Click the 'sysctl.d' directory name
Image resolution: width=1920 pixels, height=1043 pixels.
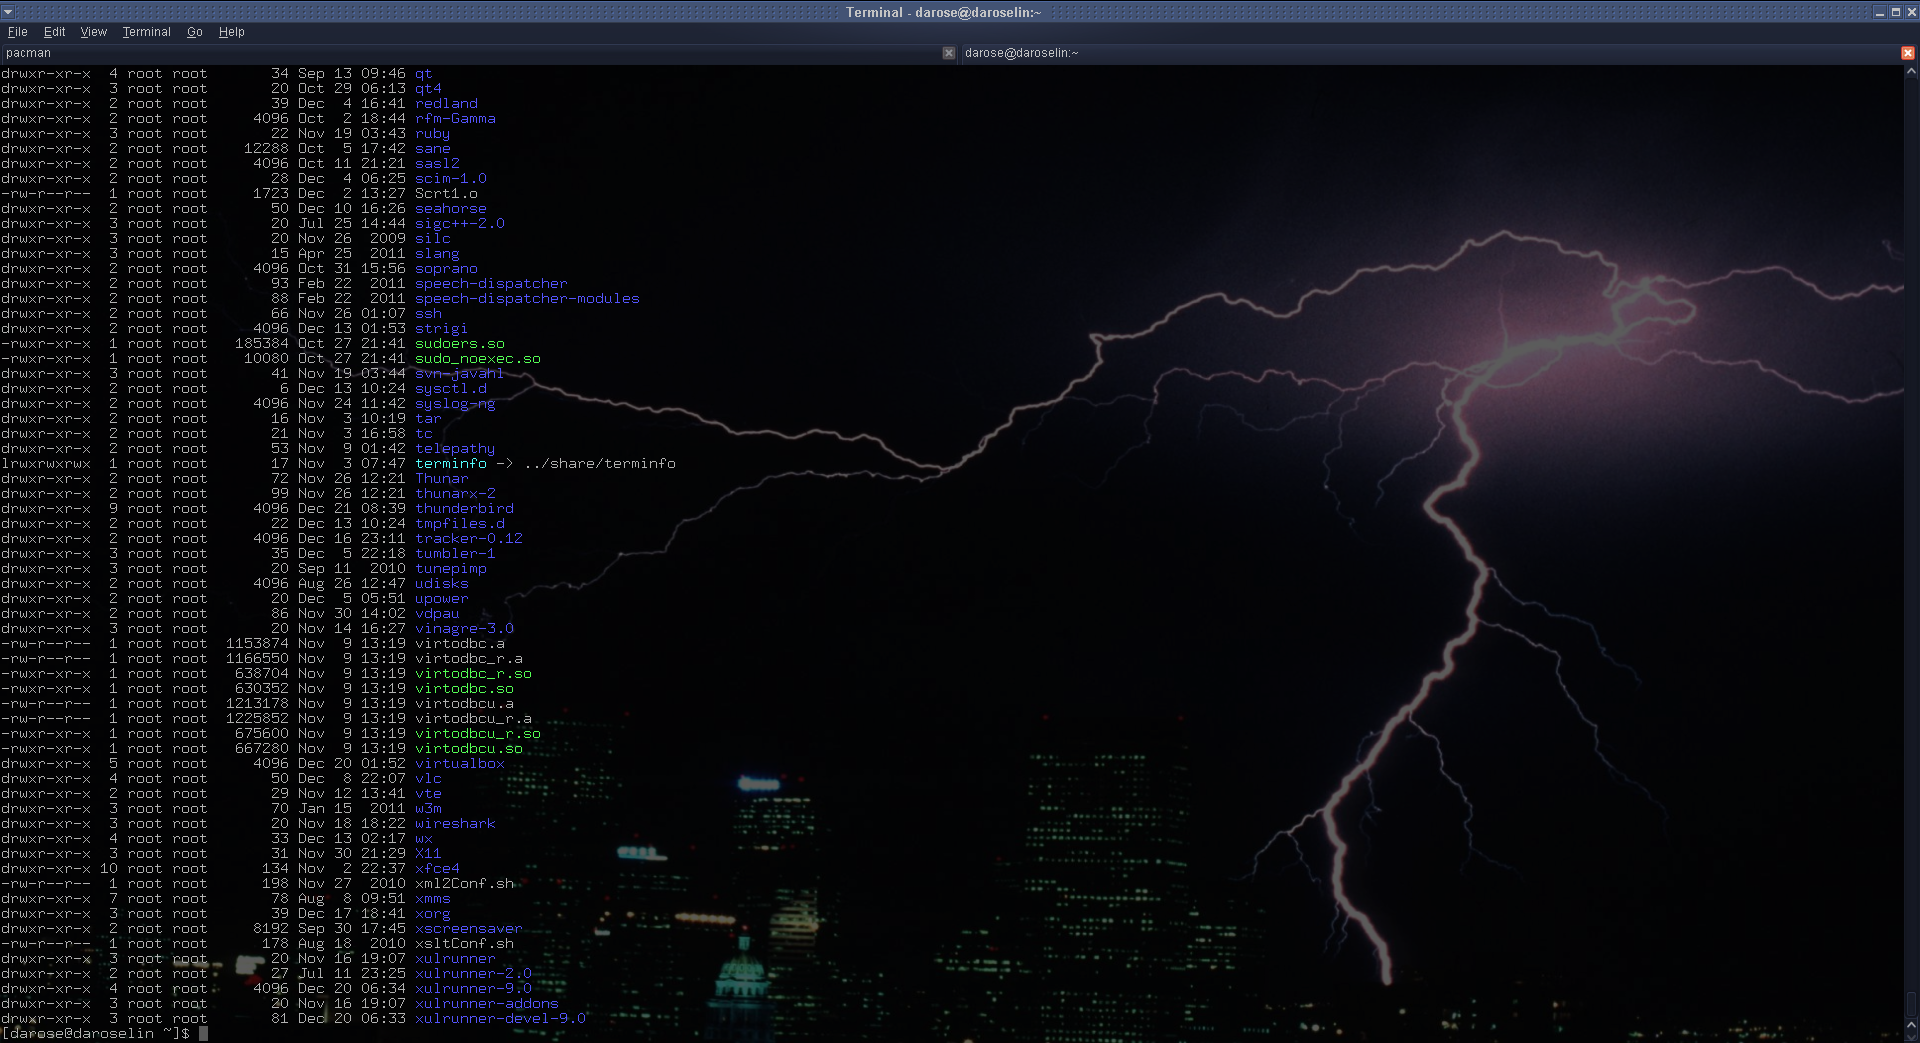click(451, 388)
